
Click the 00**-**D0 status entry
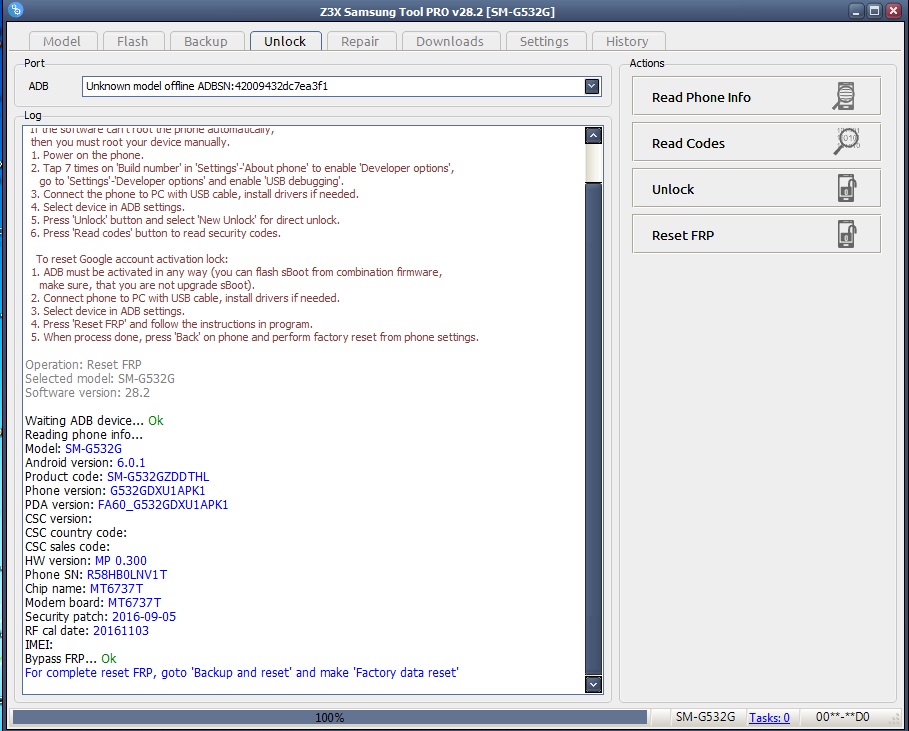(x=842, y=717)
